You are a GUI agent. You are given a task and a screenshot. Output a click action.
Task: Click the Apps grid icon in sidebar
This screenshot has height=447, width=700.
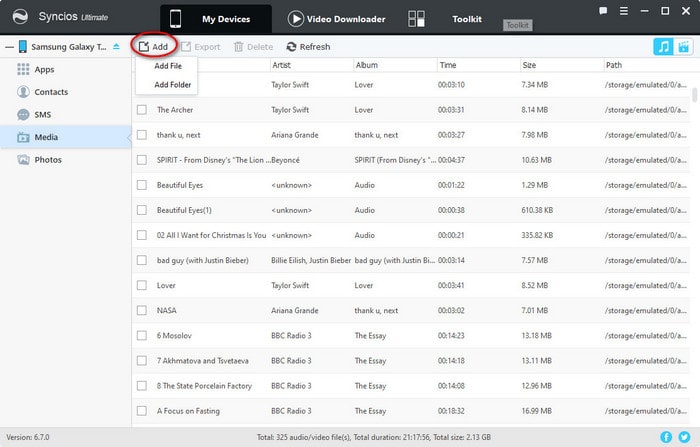point(23,69)
